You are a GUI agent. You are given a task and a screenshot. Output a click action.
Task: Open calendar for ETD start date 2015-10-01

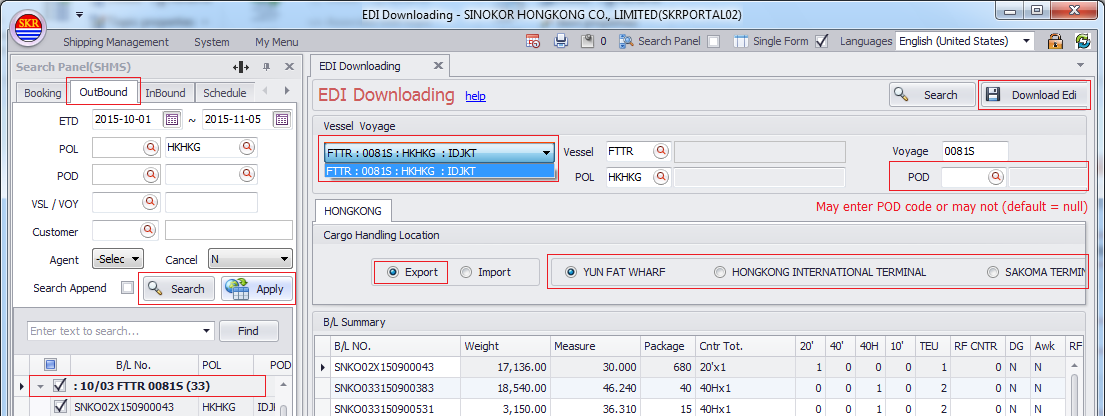[172, 119]
